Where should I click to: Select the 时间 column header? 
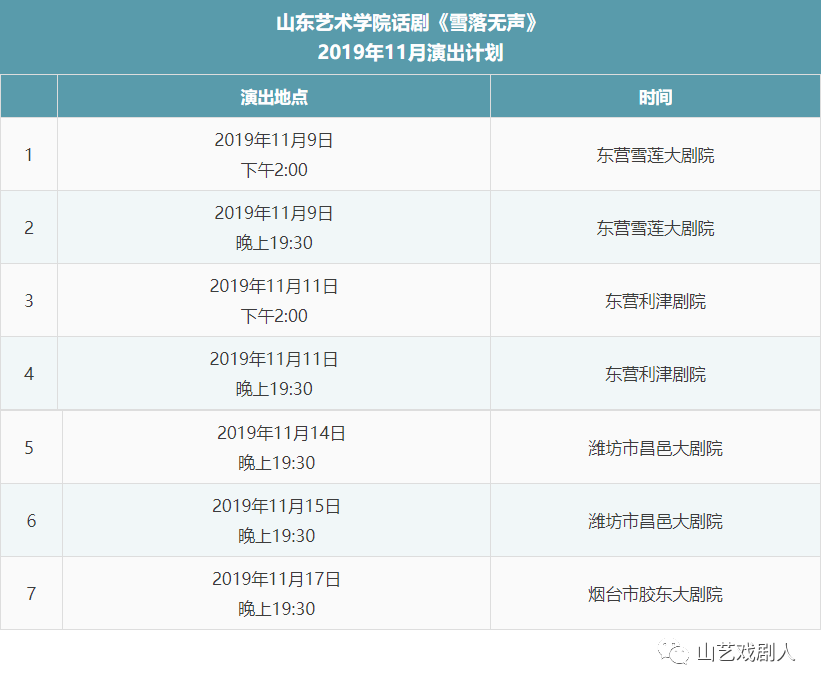coord(655,97)
